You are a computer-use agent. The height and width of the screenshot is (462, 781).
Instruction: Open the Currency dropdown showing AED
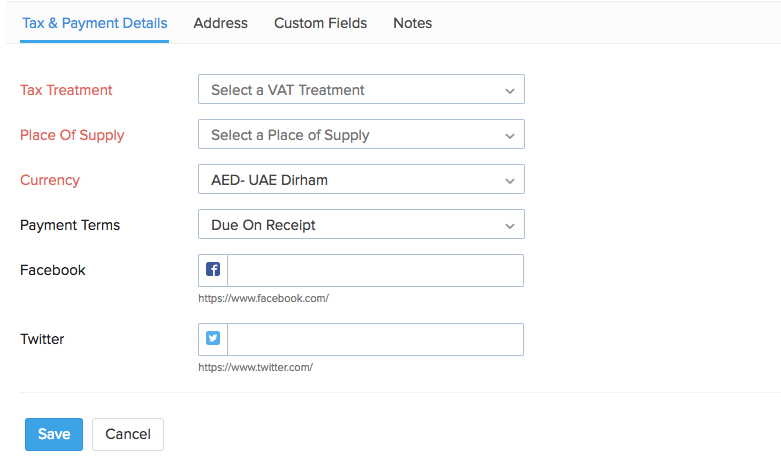(361, 180)
